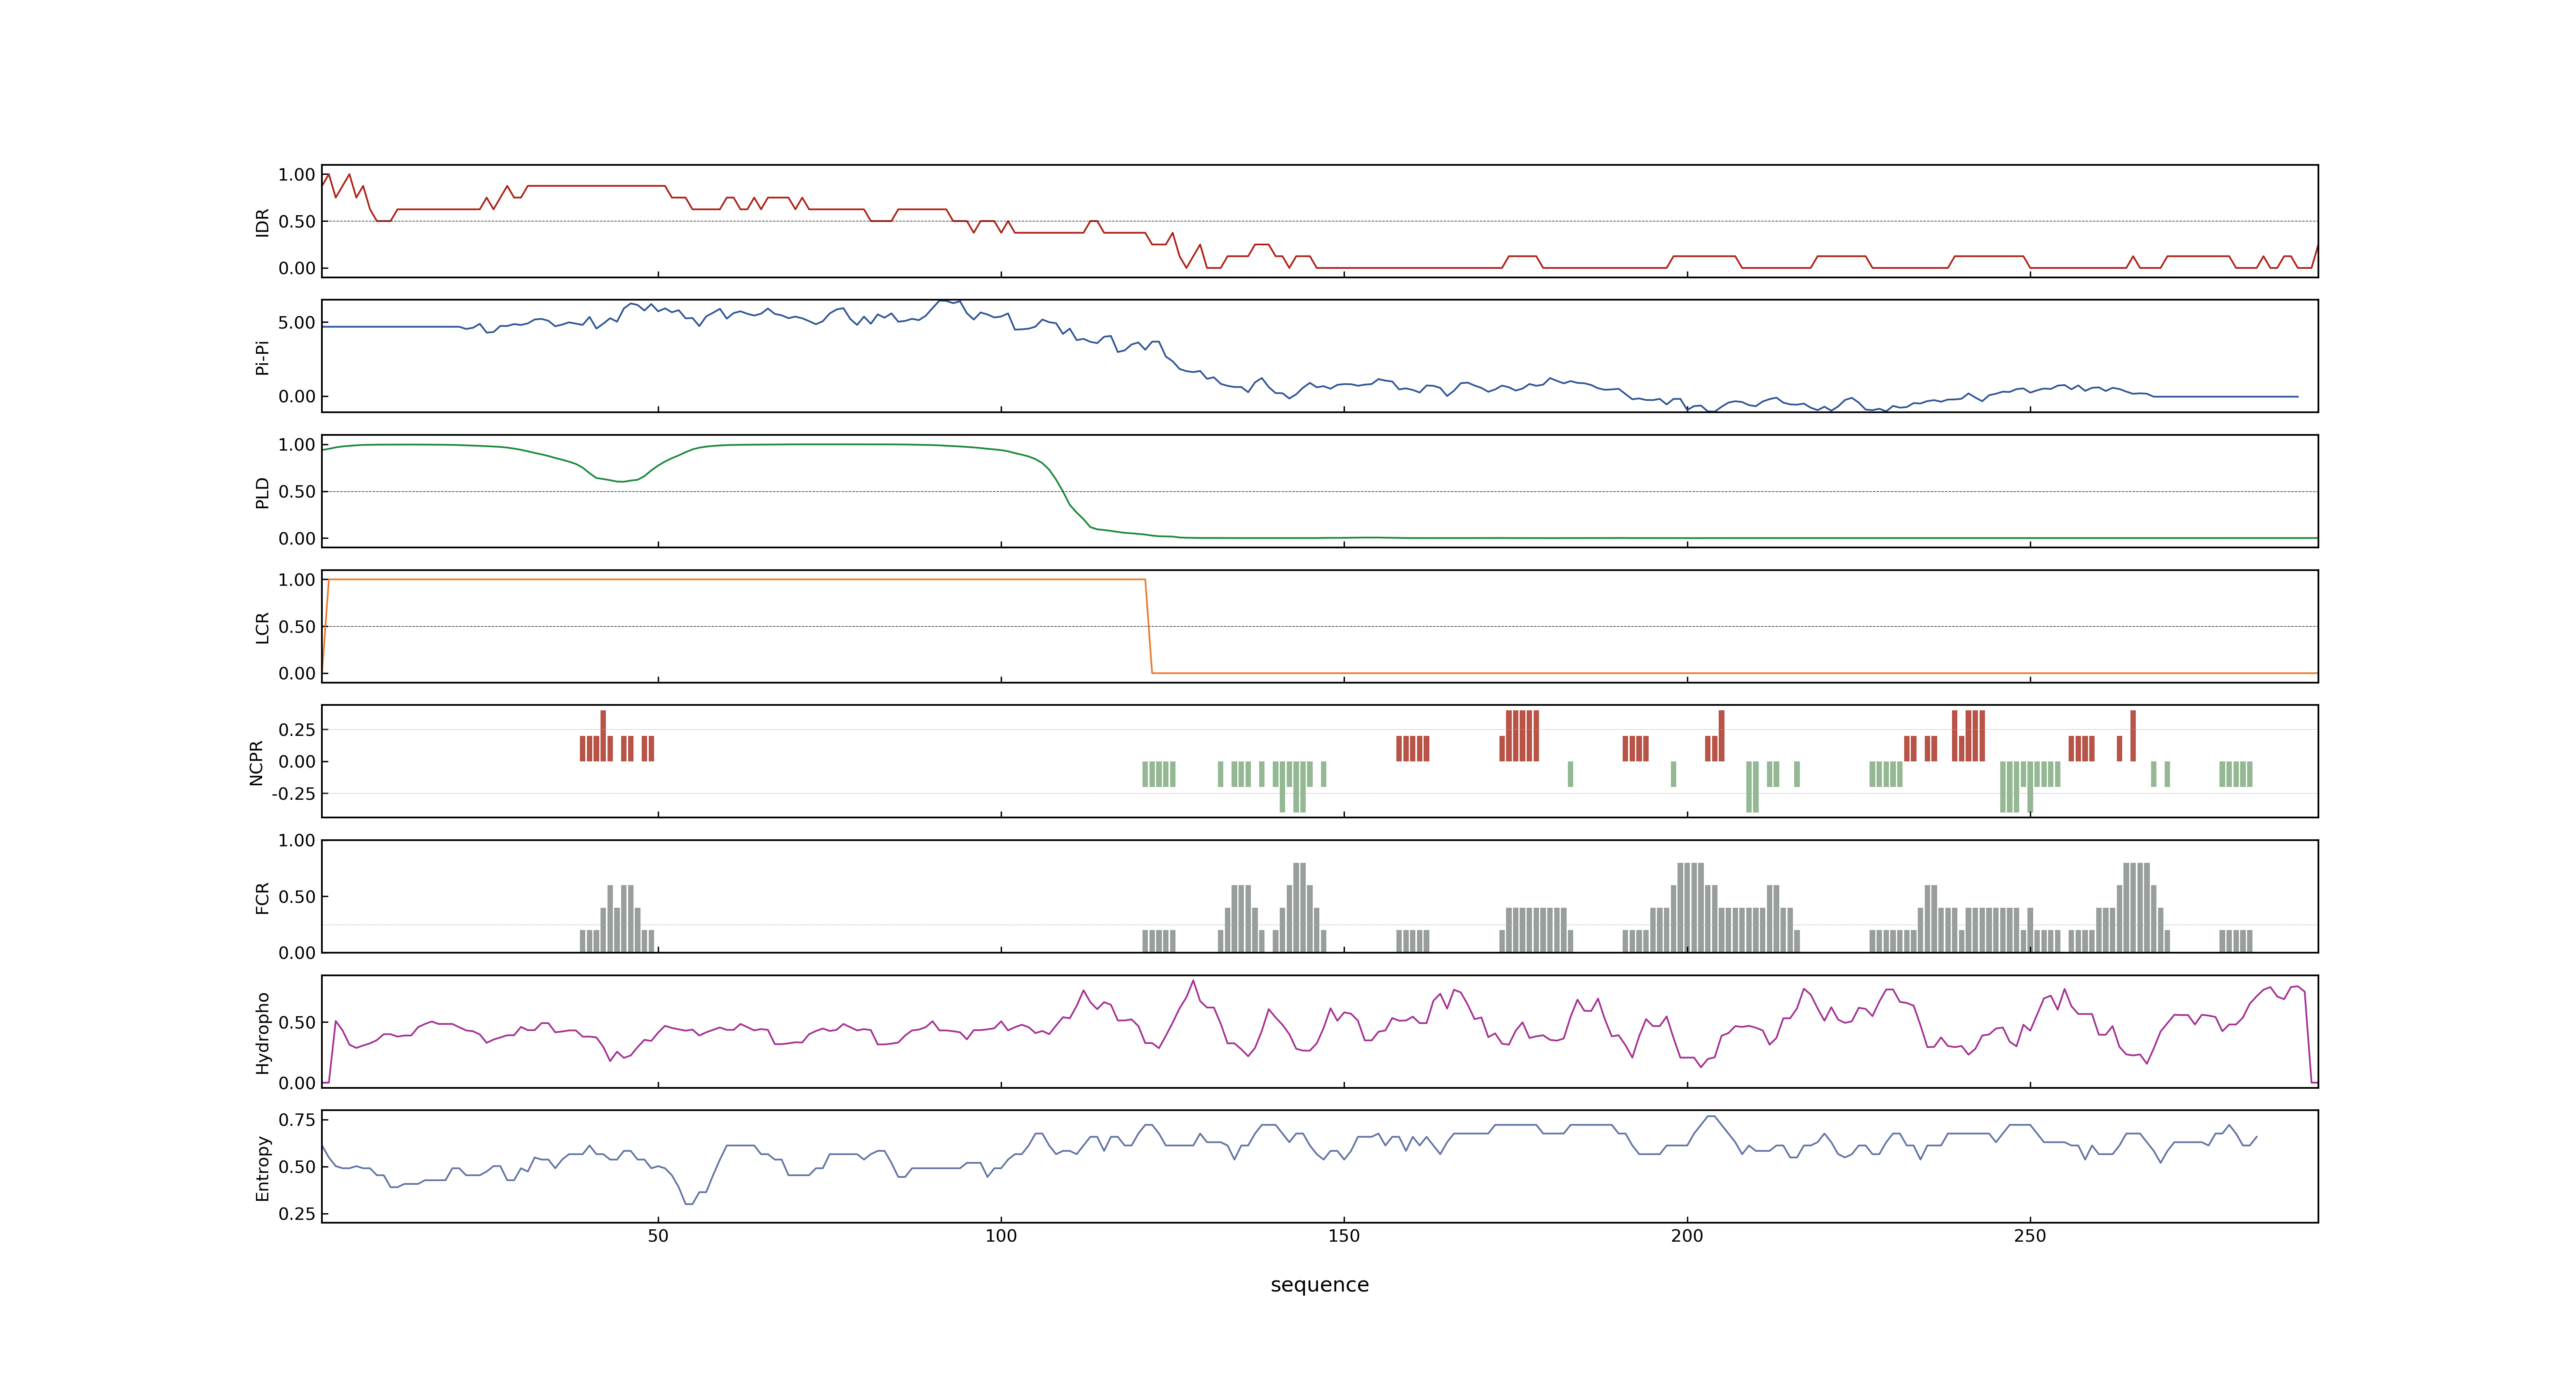Click the x-axis tick label 50

pyautogui.click(x=658, y=1235)
